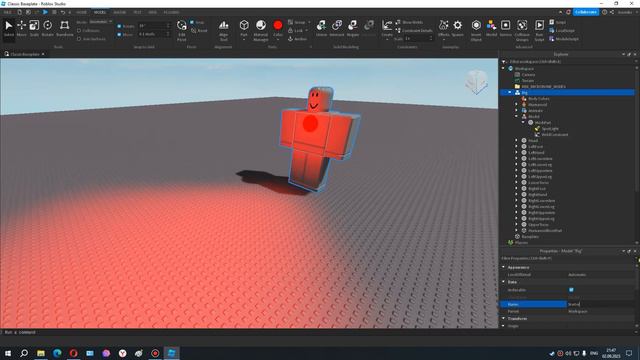The height and width of the screenshot is (360, 640).
Task: Open Collision Groups
Action: pos(522,30)
